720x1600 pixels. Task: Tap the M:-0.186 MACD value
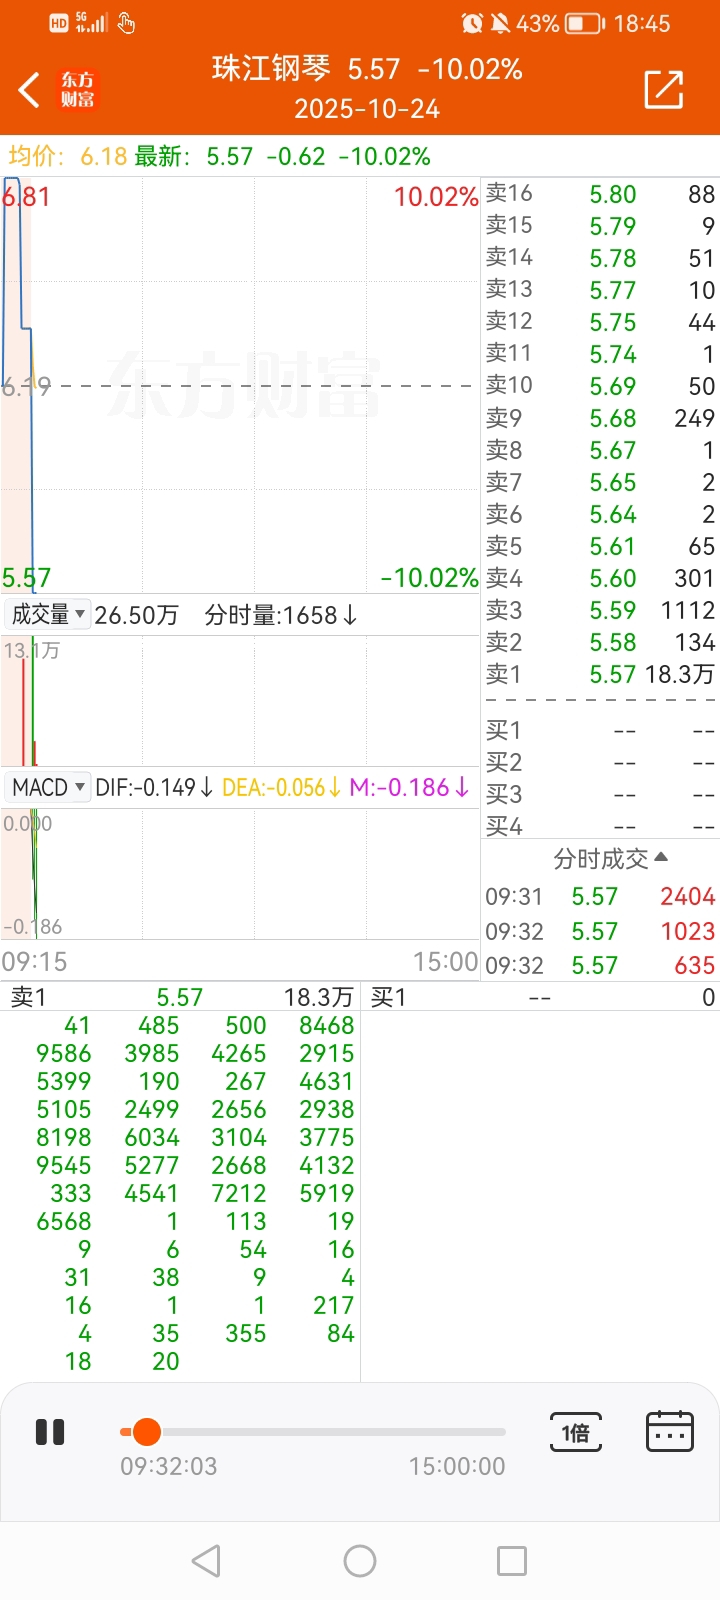tap(409, 787)
